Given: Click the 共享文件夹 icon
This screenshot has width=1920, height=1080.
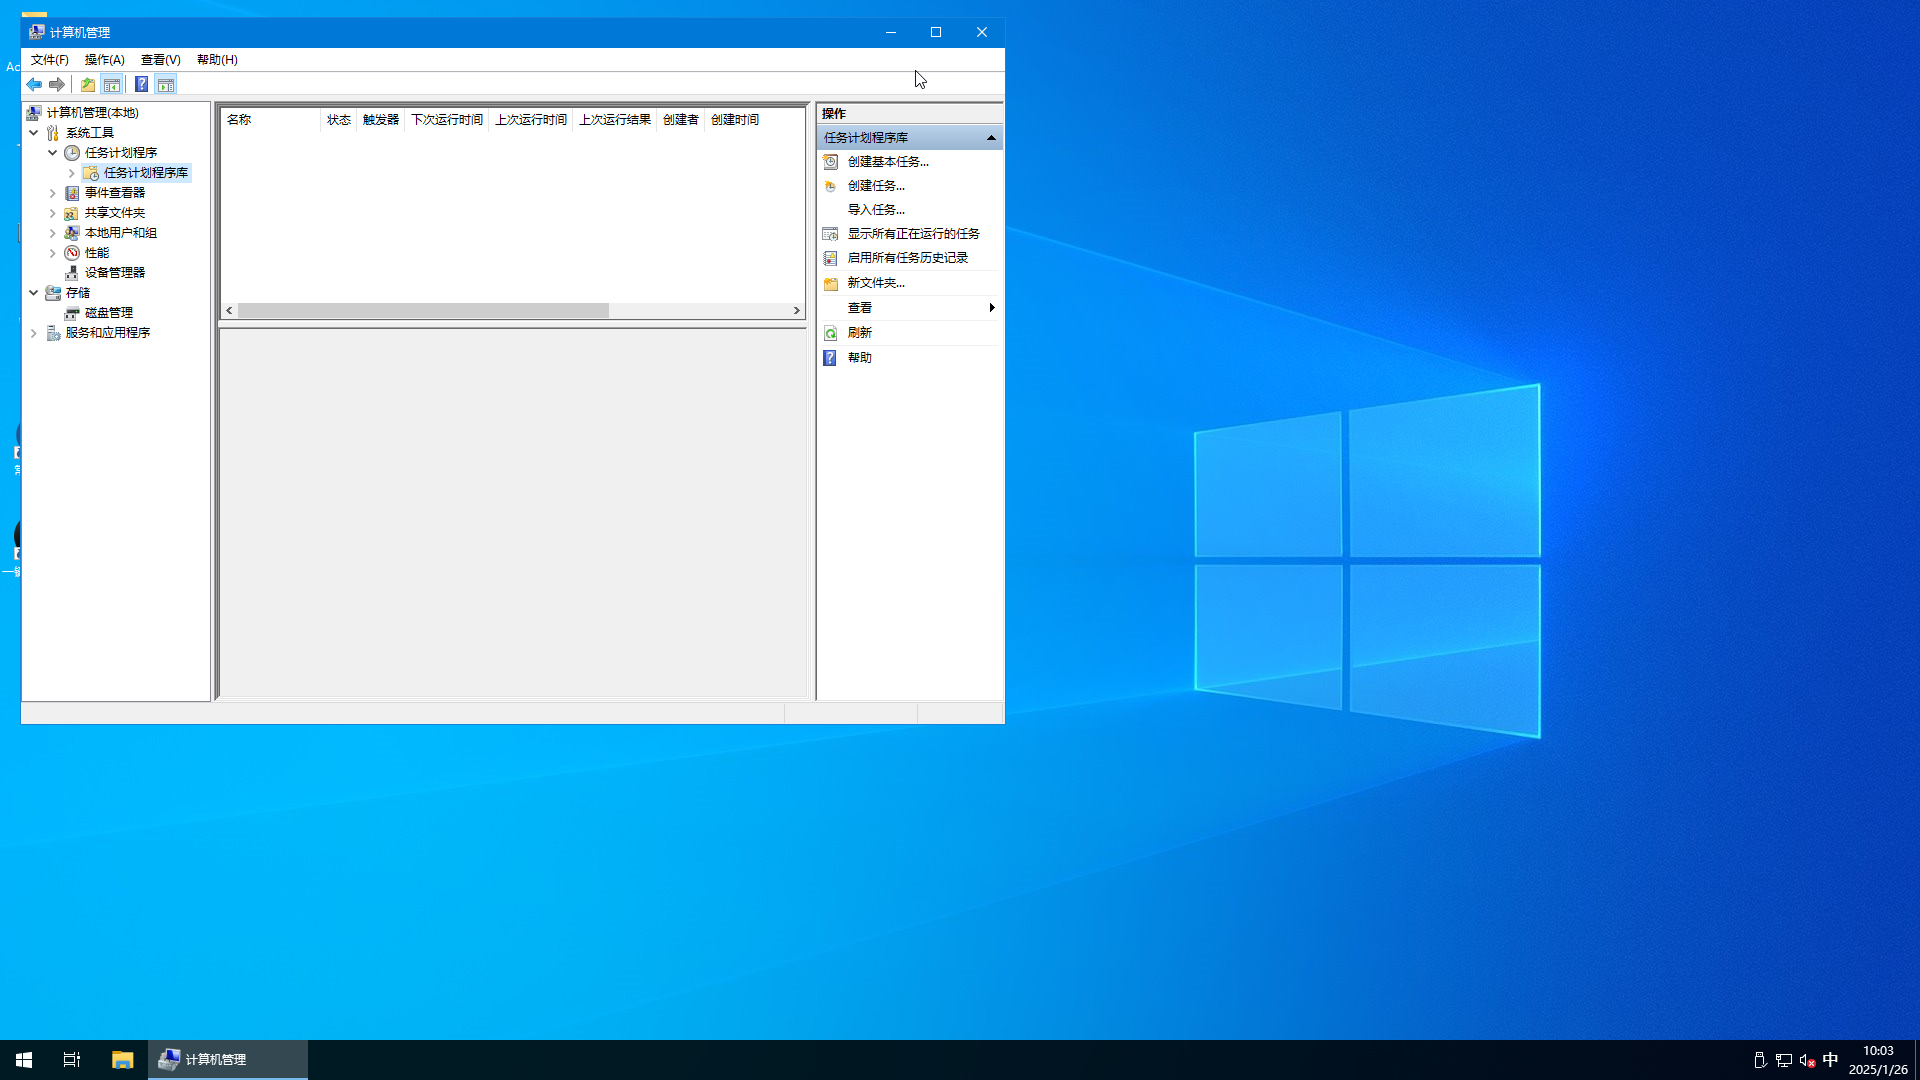Looking at the screenshot, I should [72, 213].
